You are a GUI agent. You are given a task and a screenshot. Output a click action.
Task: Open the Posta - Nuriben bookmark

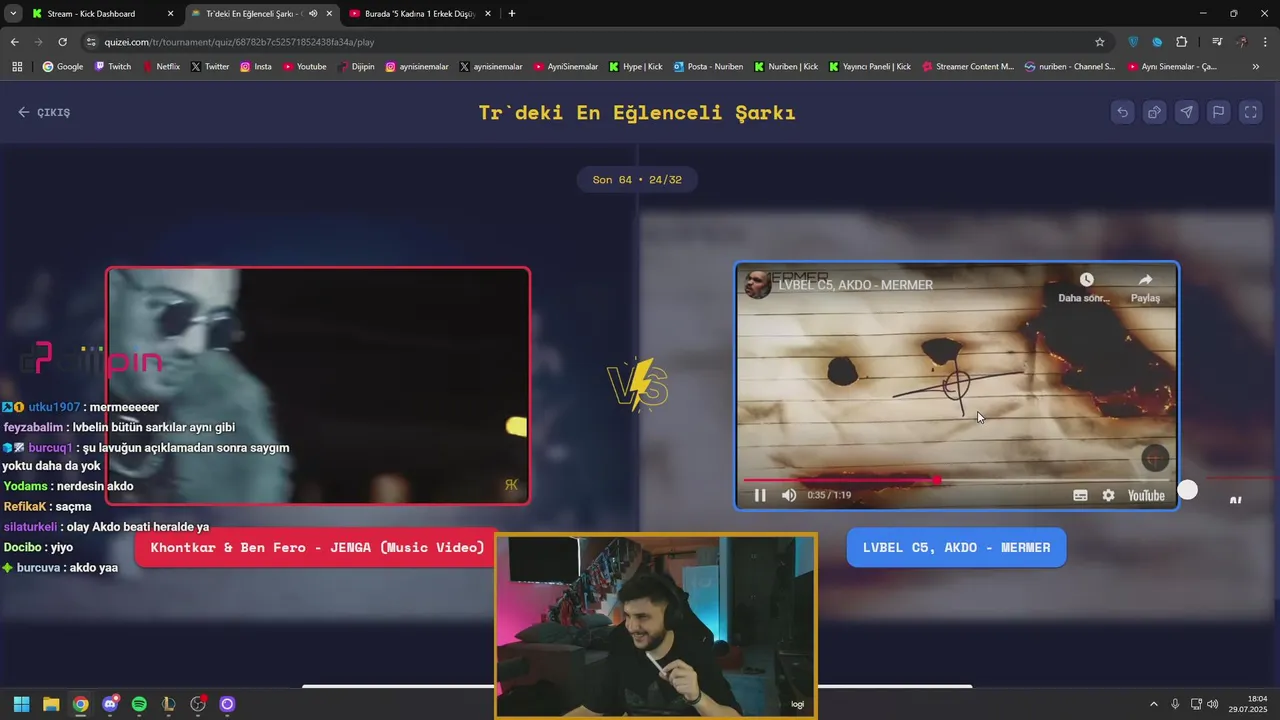click(708, 67)
